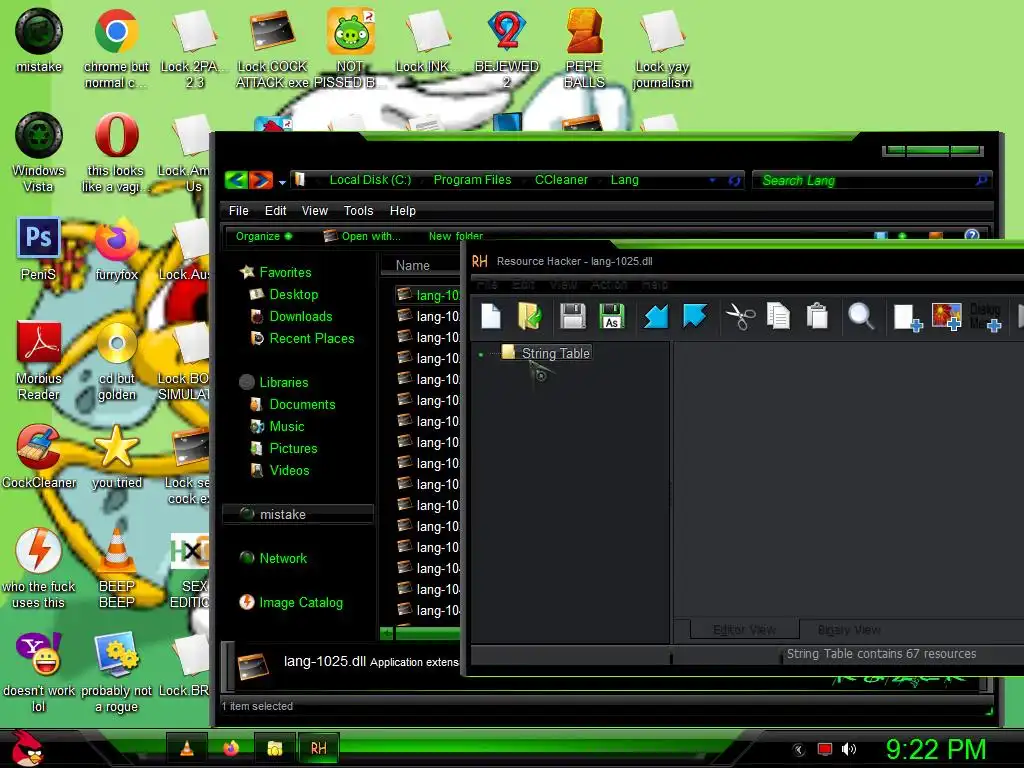The height and width of the screenshot is (768, 1024).
Task: Click the green Save As floppy icon
Action: (611, 317)
